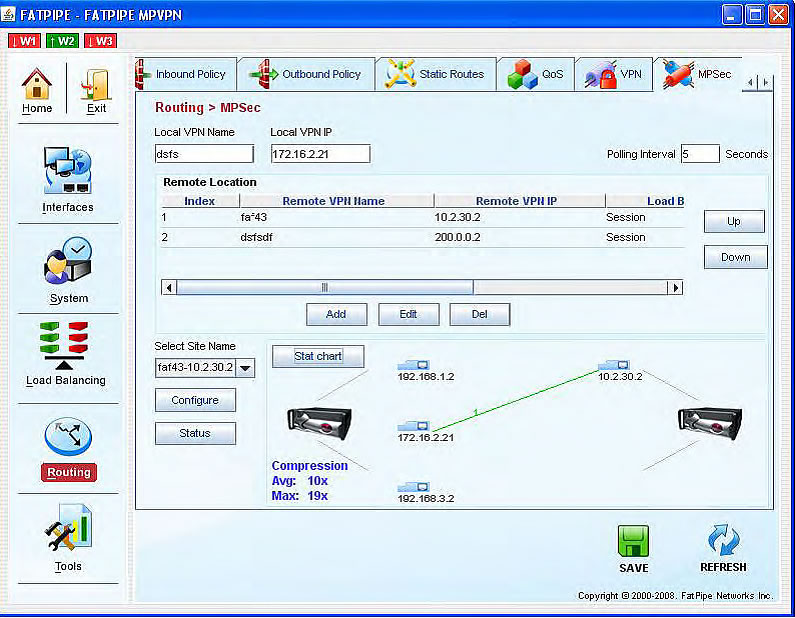
Task: Click the 172.16.2.21 link node icon
Action: pos(413,426)
